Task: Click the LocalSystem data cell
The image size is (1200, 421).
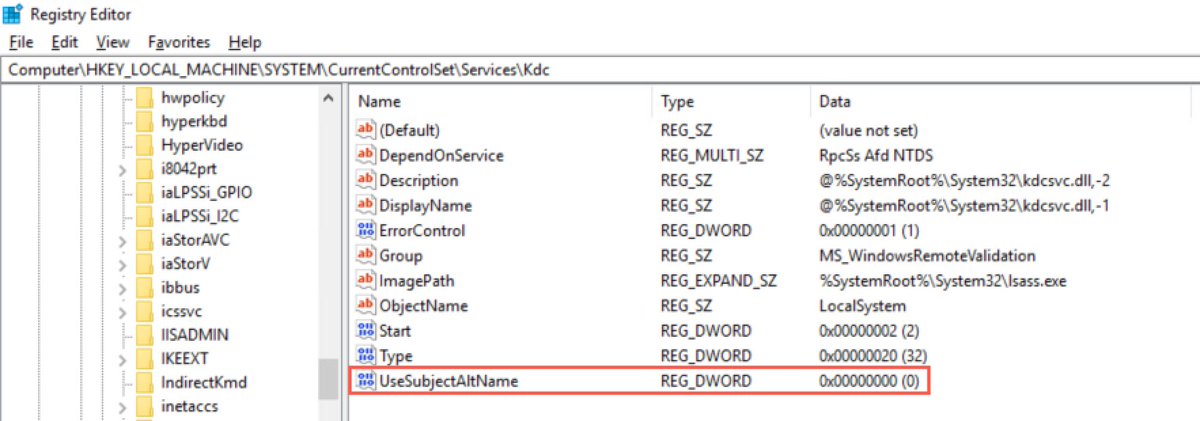Action: click(862, 306)
